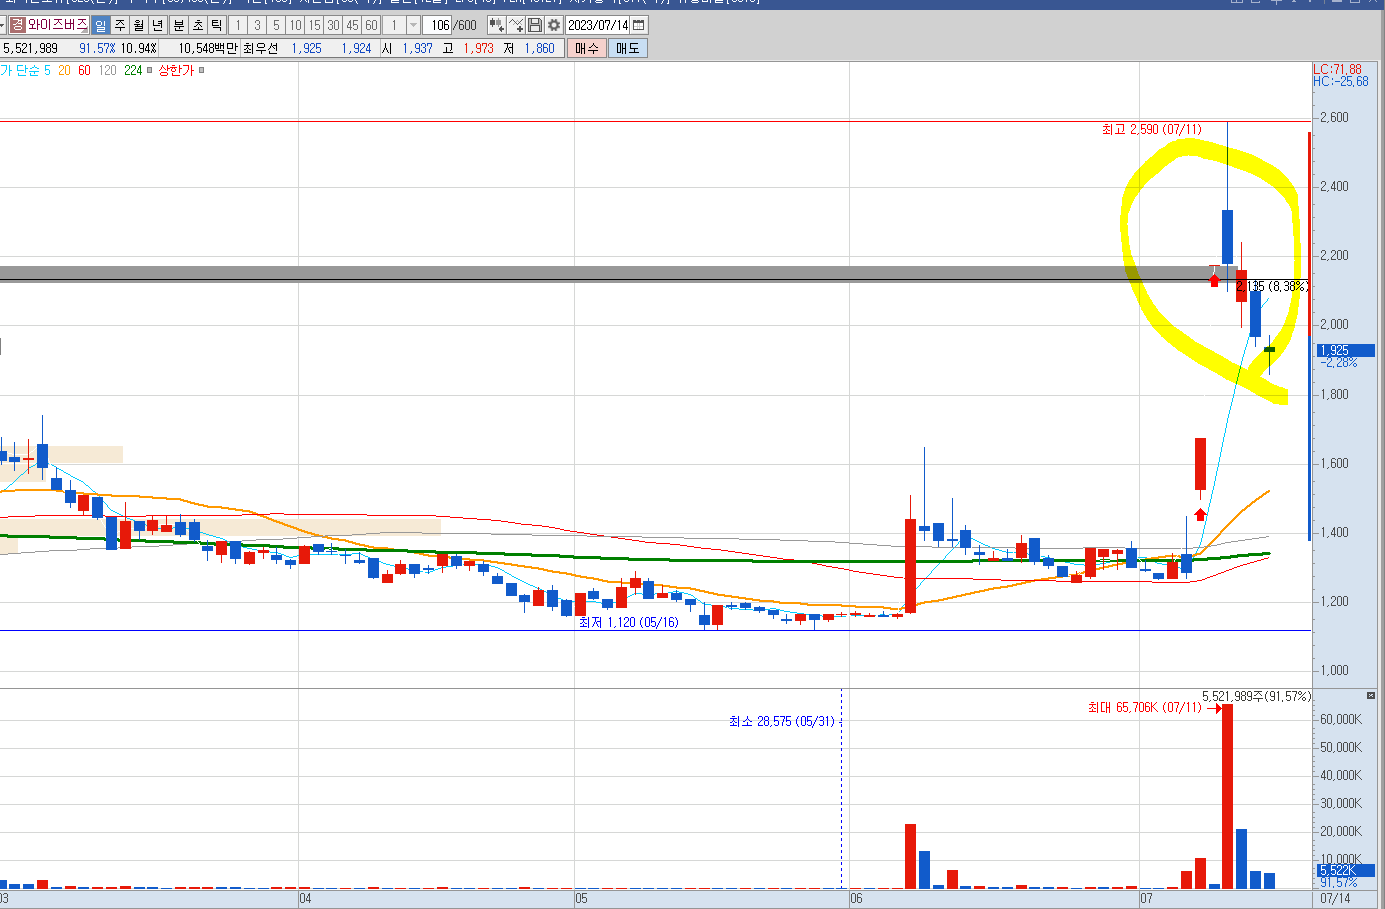Switch to second (초) chart

pyautogui.click(x=198, y=25)
